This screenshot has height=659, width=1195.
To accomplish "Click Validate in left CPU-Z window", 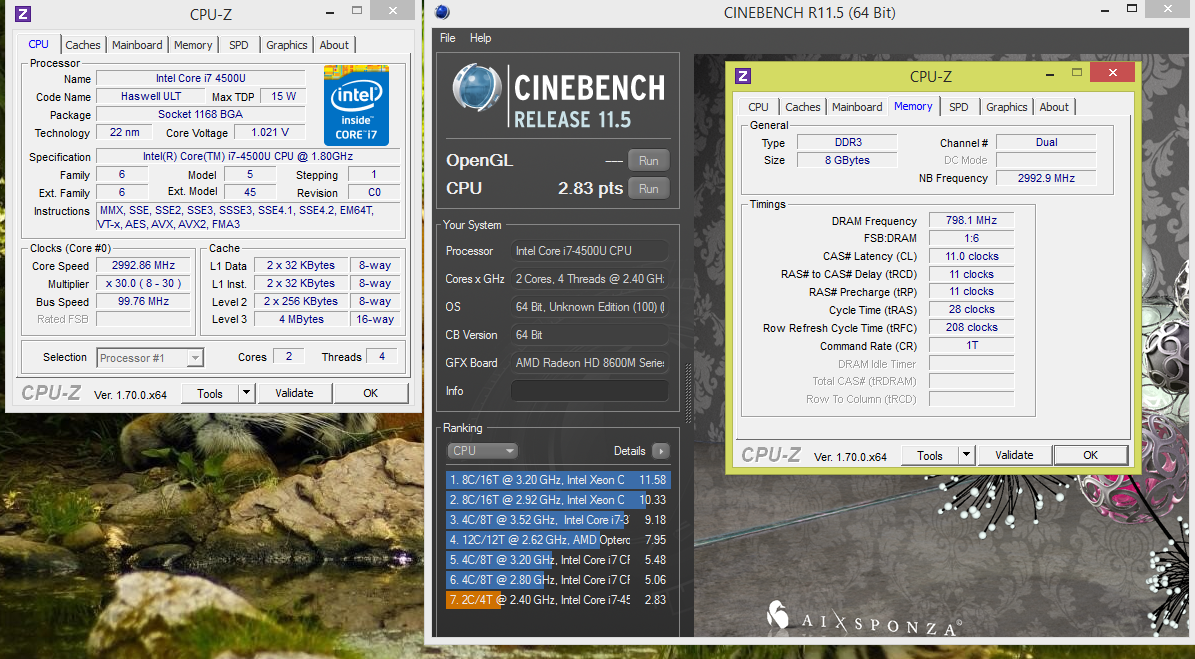I will [x=294, y=393].
